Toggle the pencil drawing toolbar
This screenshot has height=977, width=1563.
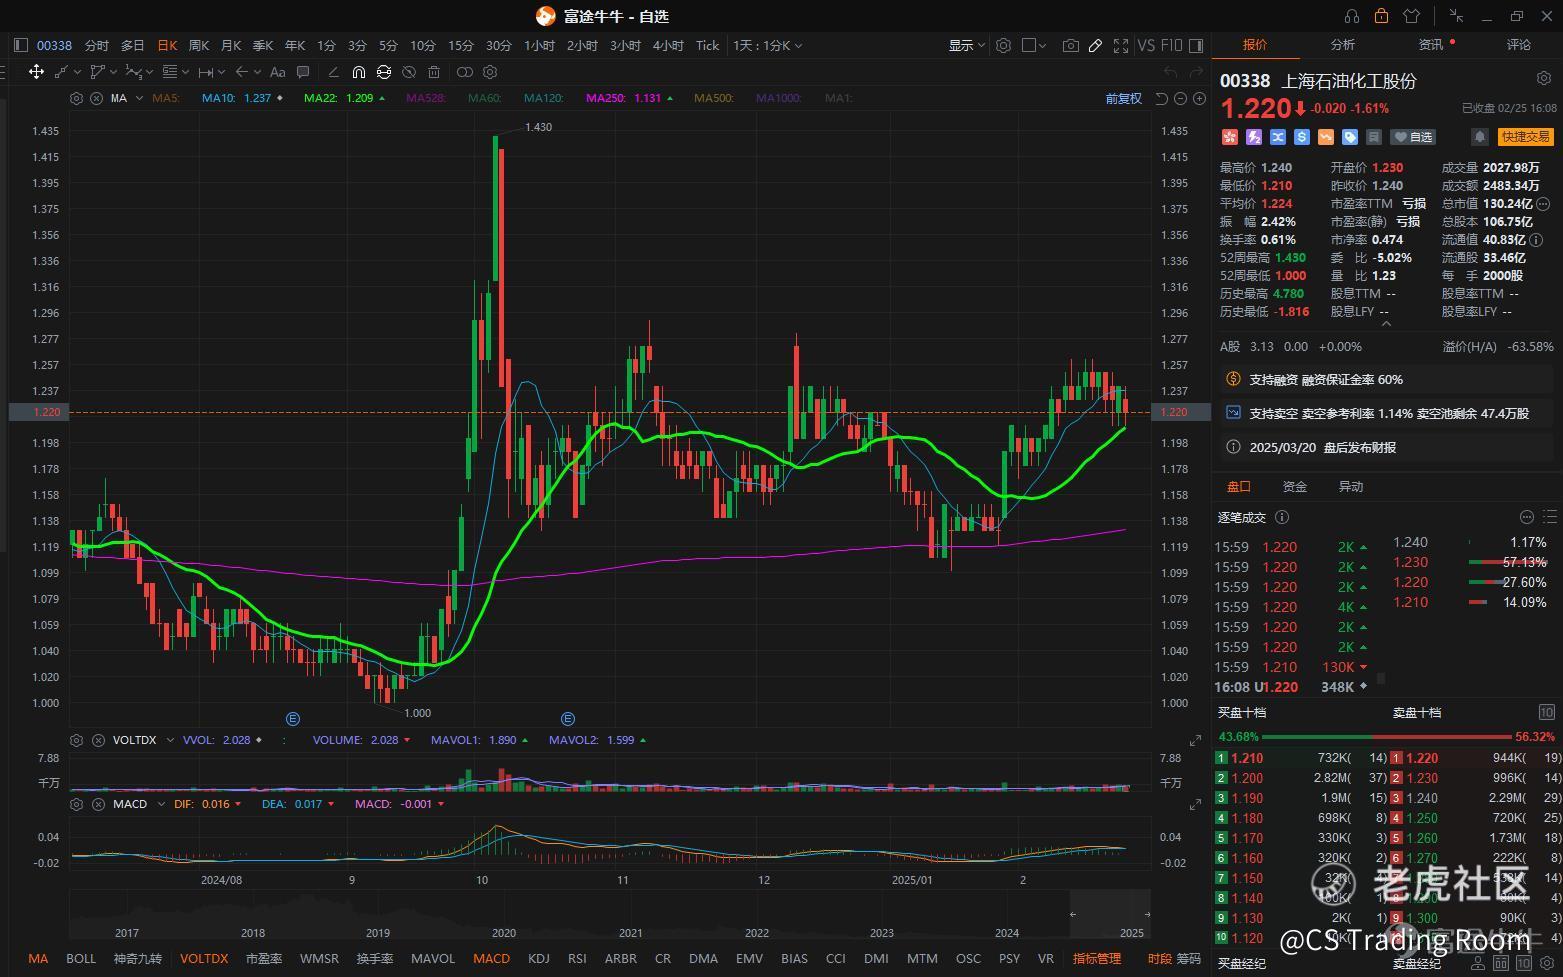point(1096,45)
